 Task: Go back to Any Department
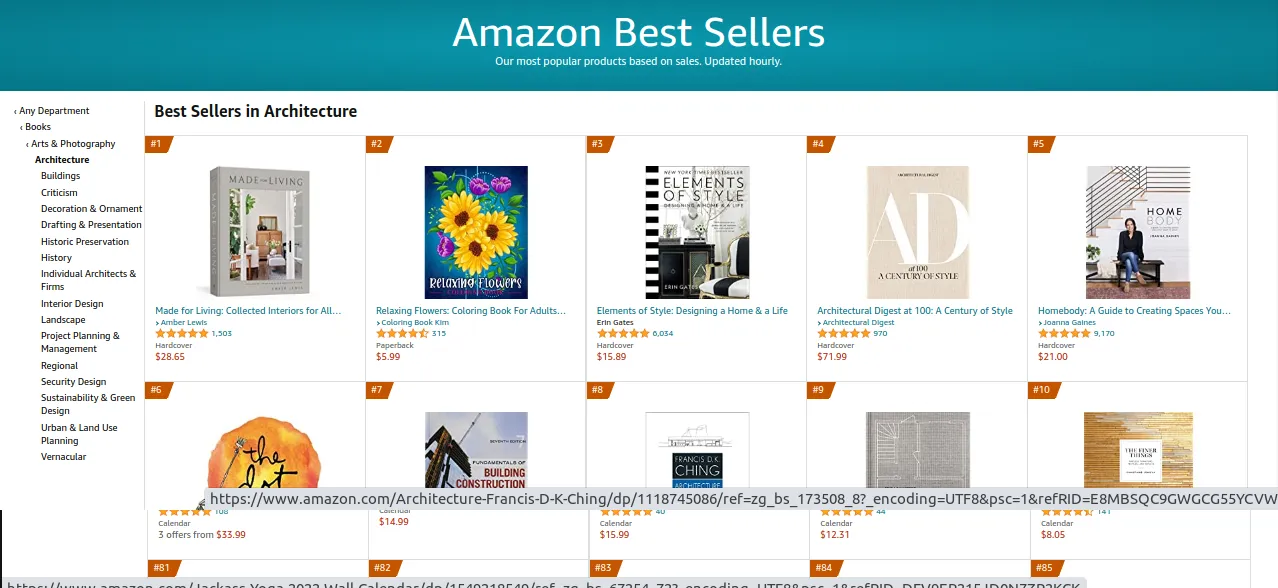click(x=54, y=111)
